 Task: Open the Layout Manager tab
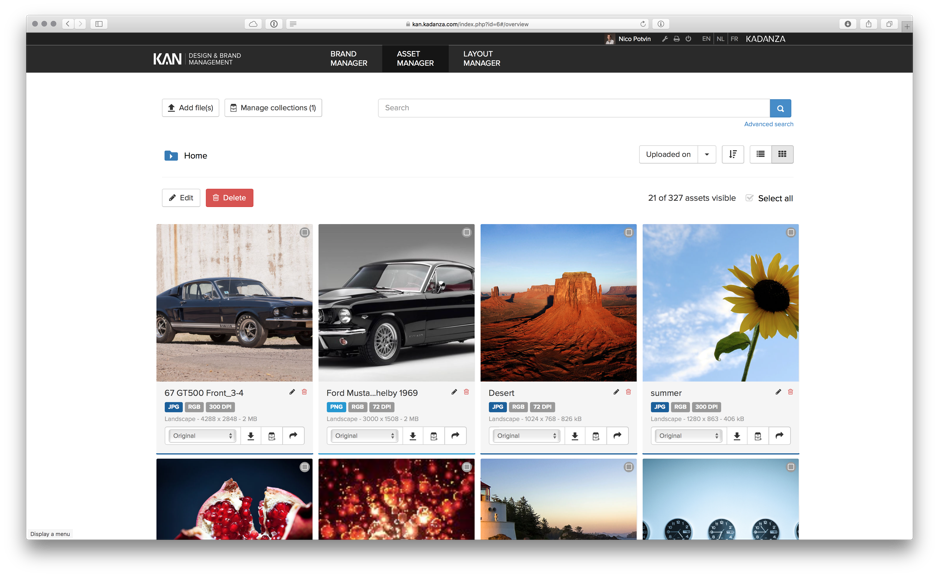[481, 59]
